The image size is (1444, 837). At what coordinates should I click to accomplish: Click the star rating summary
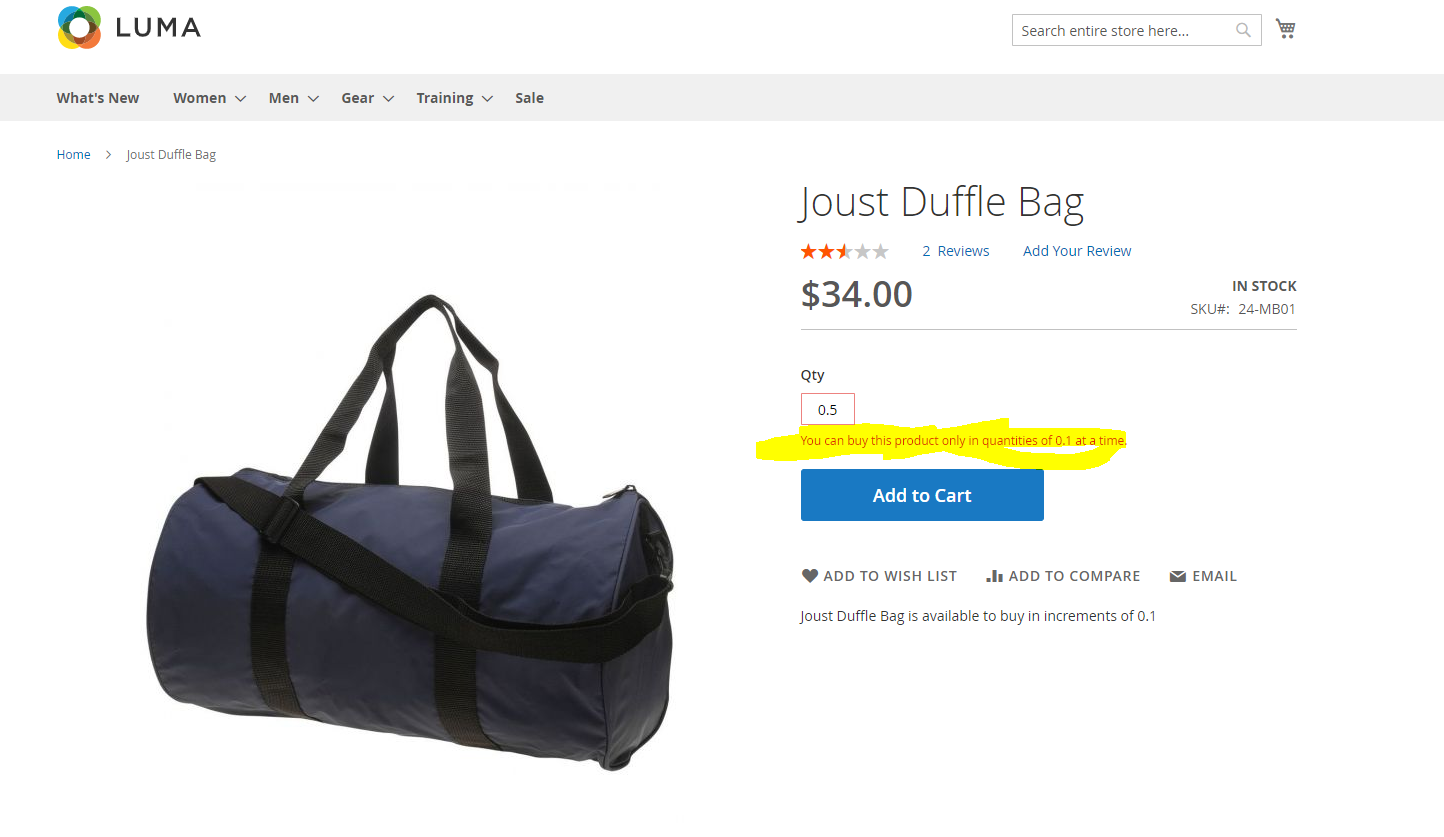click(844, 251)
